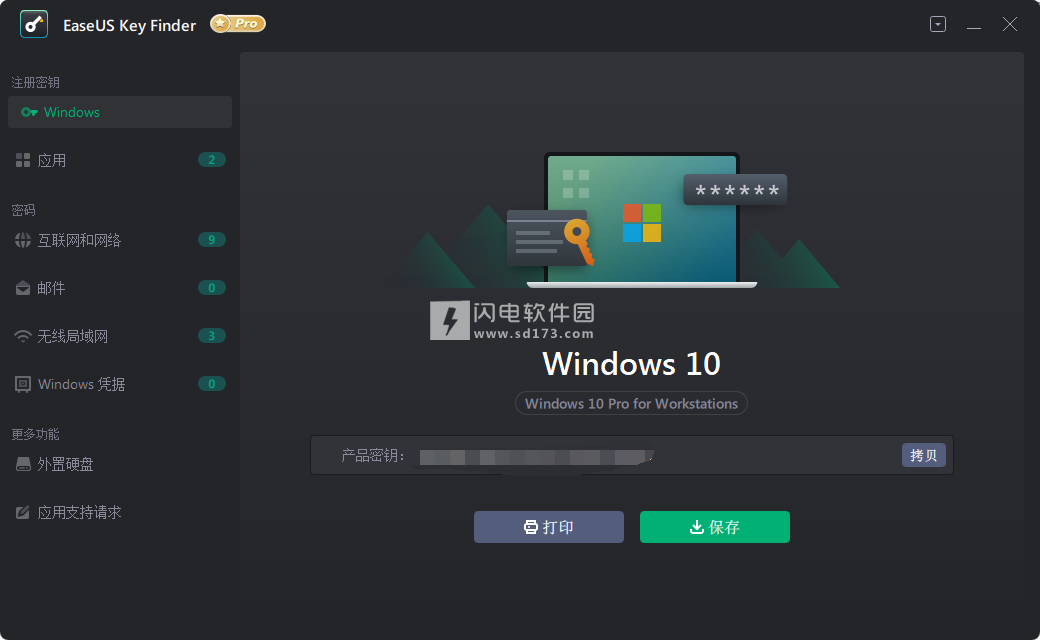Viewport: 1040px width, 640px height.
Task: Copy the product key with 拷贝 button
Action: pyautogui.click(x=923, y=455)
